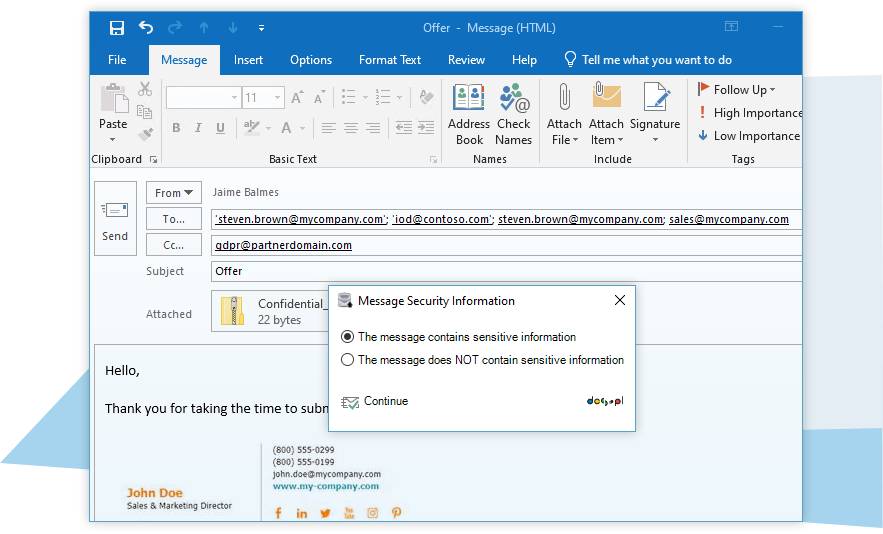Click the Undo arrow icon
Screen dimensions: 883x534
[x=146, y=28]
